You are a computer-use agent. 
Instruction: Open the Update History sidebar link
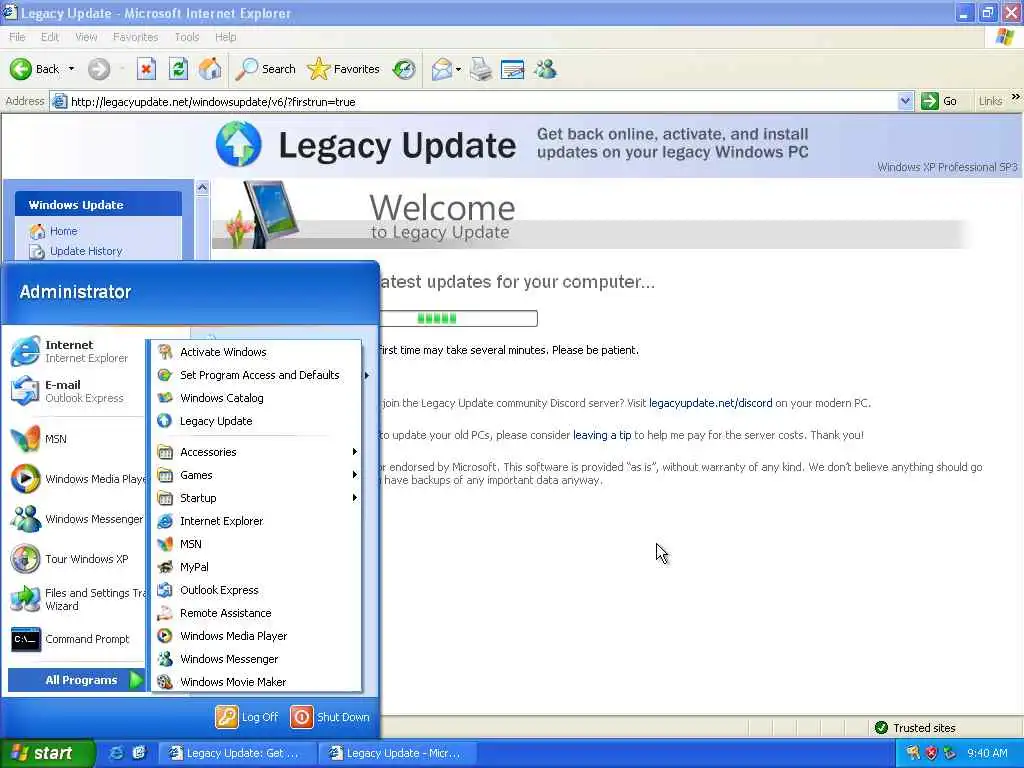[86, 251]
